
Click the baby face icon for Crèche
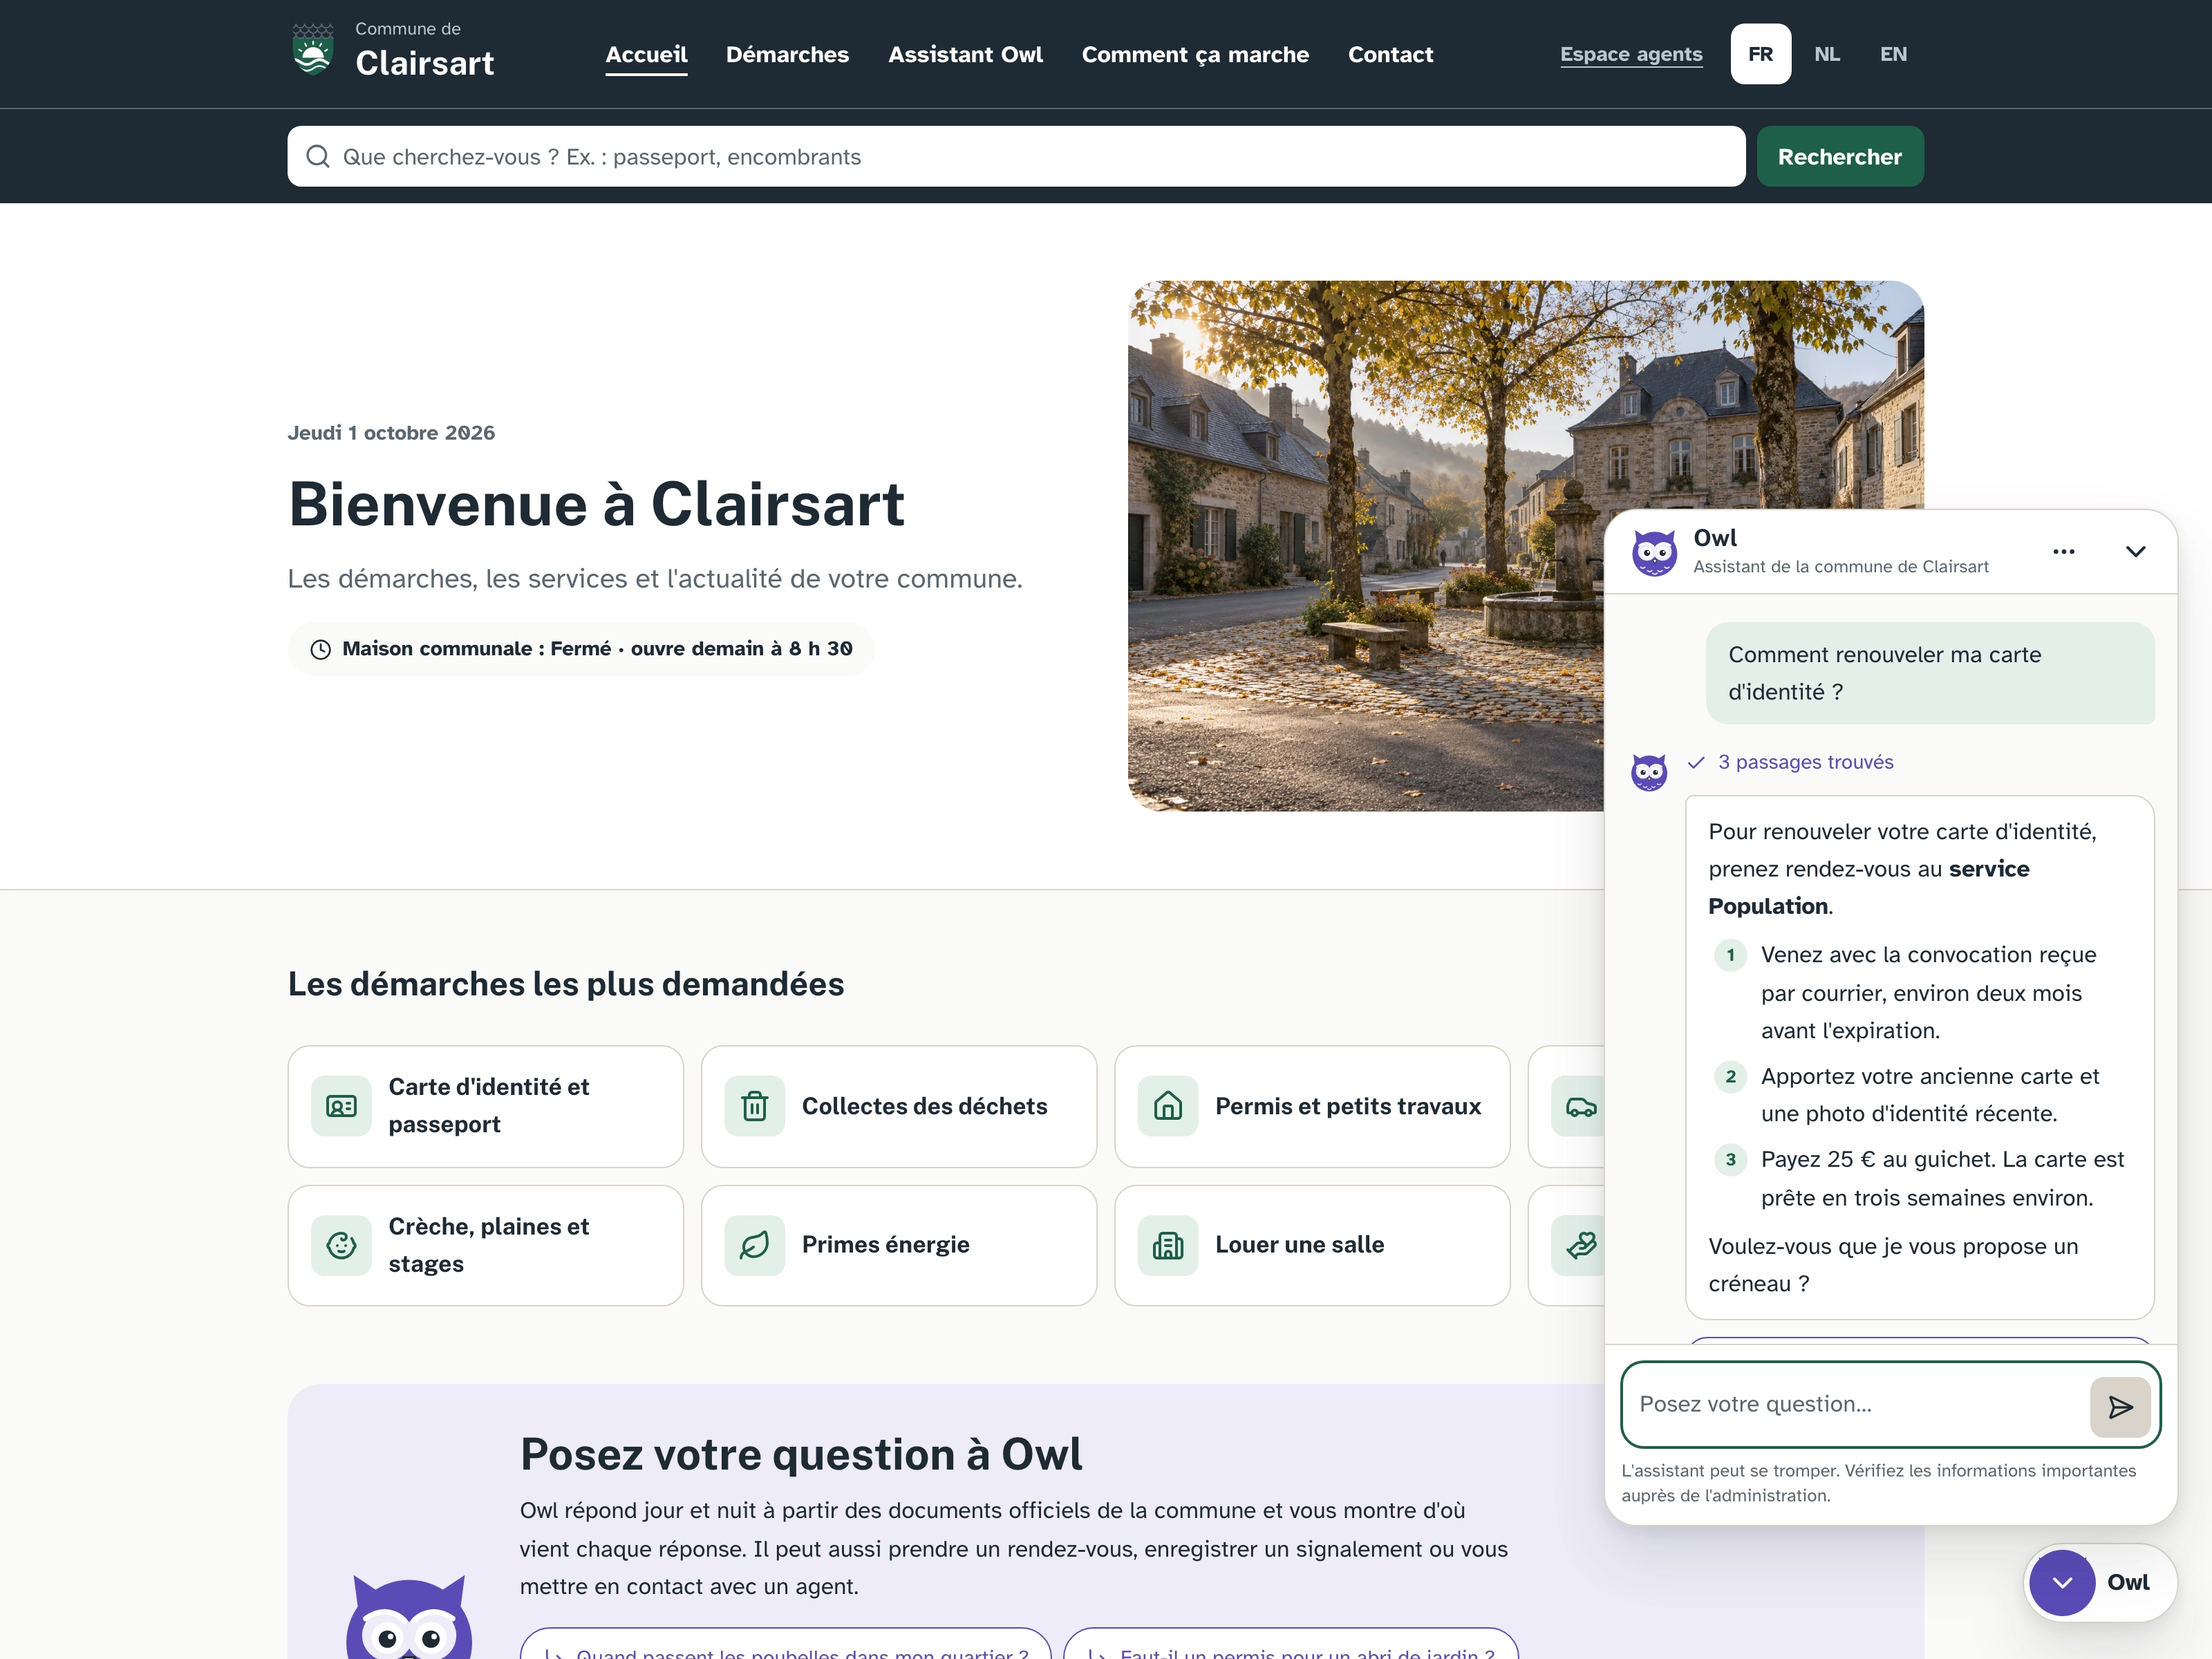341,1245
